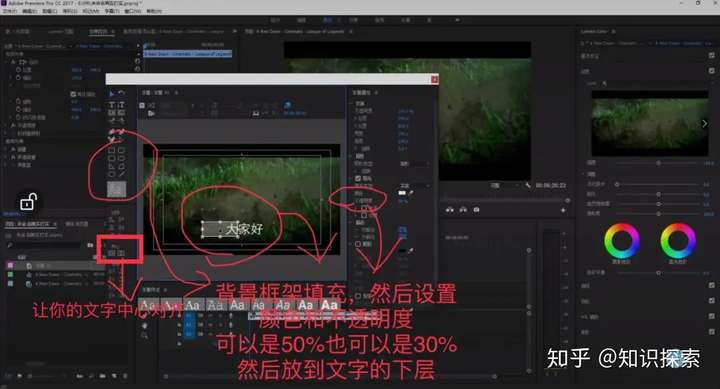Toggle the Shadow checkbox in title properties
720x389 pixels.
pyautogui.click(x=358, y=244)
